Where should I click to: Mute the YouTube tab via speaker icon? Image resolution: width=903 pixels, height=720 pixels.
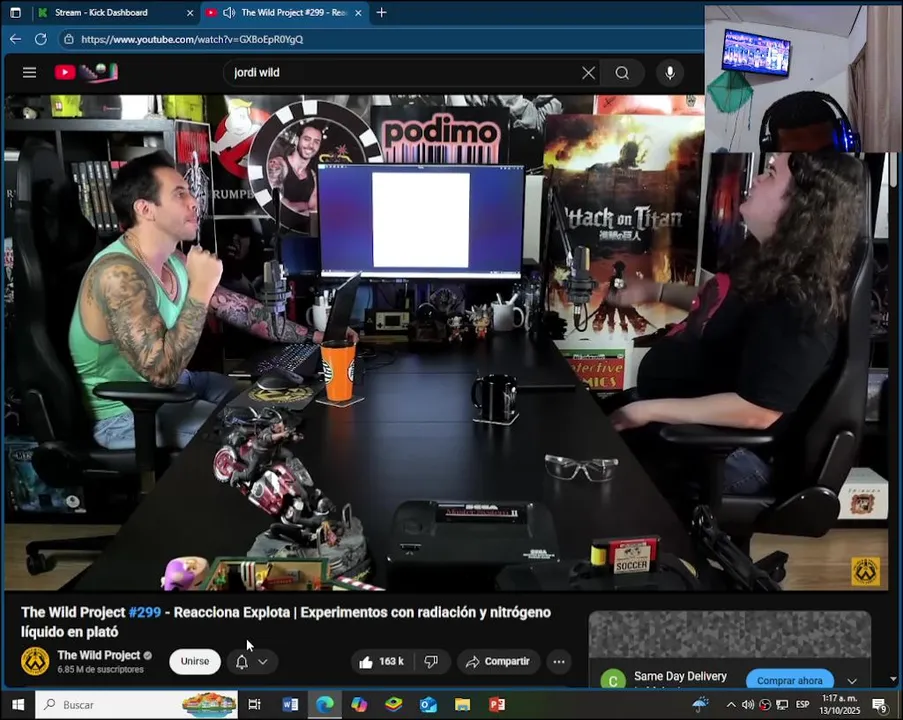coord(229,12)
